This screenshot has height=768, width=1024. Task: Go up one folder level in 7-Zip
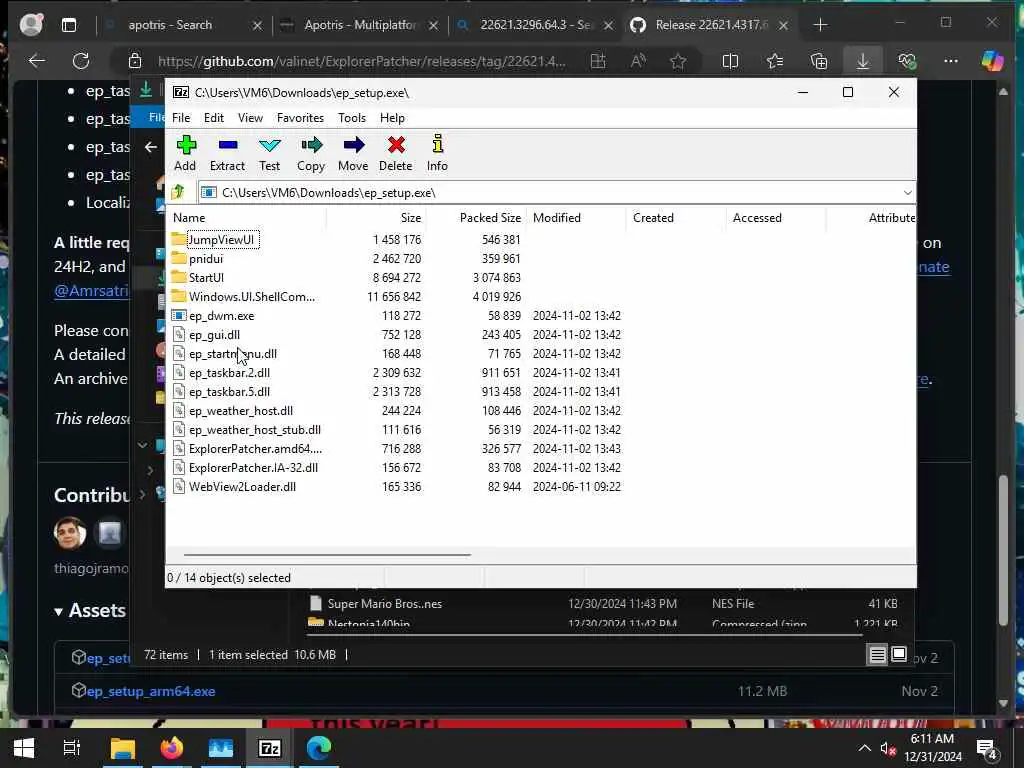point(178,192)
